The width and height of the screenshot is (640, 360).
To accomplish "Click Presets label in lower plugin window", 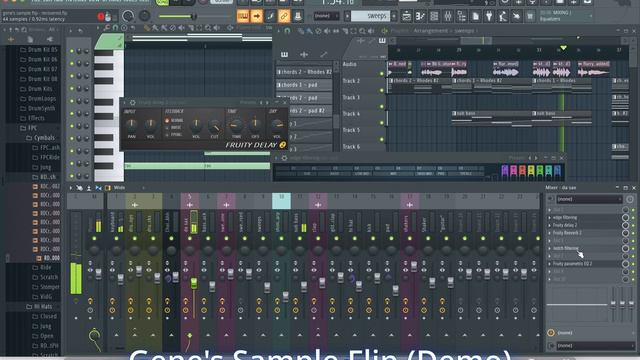I will (x=516, y=158).
